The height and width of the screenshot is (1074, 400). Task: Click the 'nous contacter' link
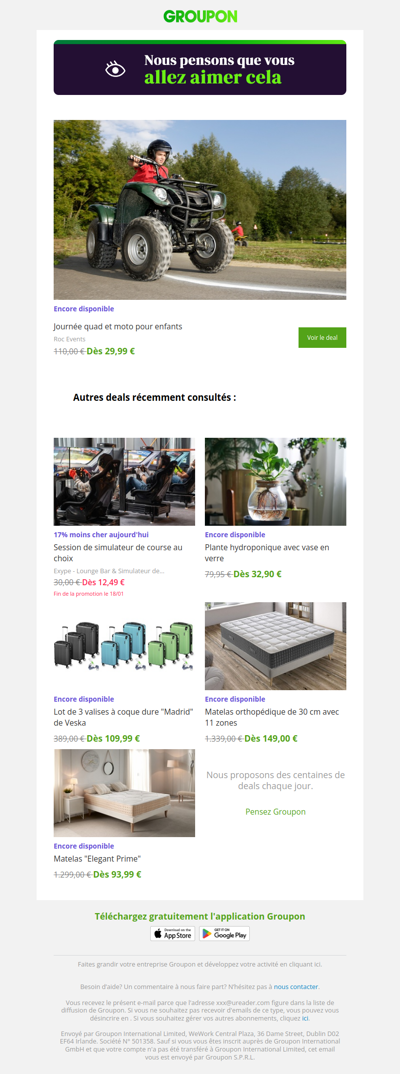coord(296,986)
